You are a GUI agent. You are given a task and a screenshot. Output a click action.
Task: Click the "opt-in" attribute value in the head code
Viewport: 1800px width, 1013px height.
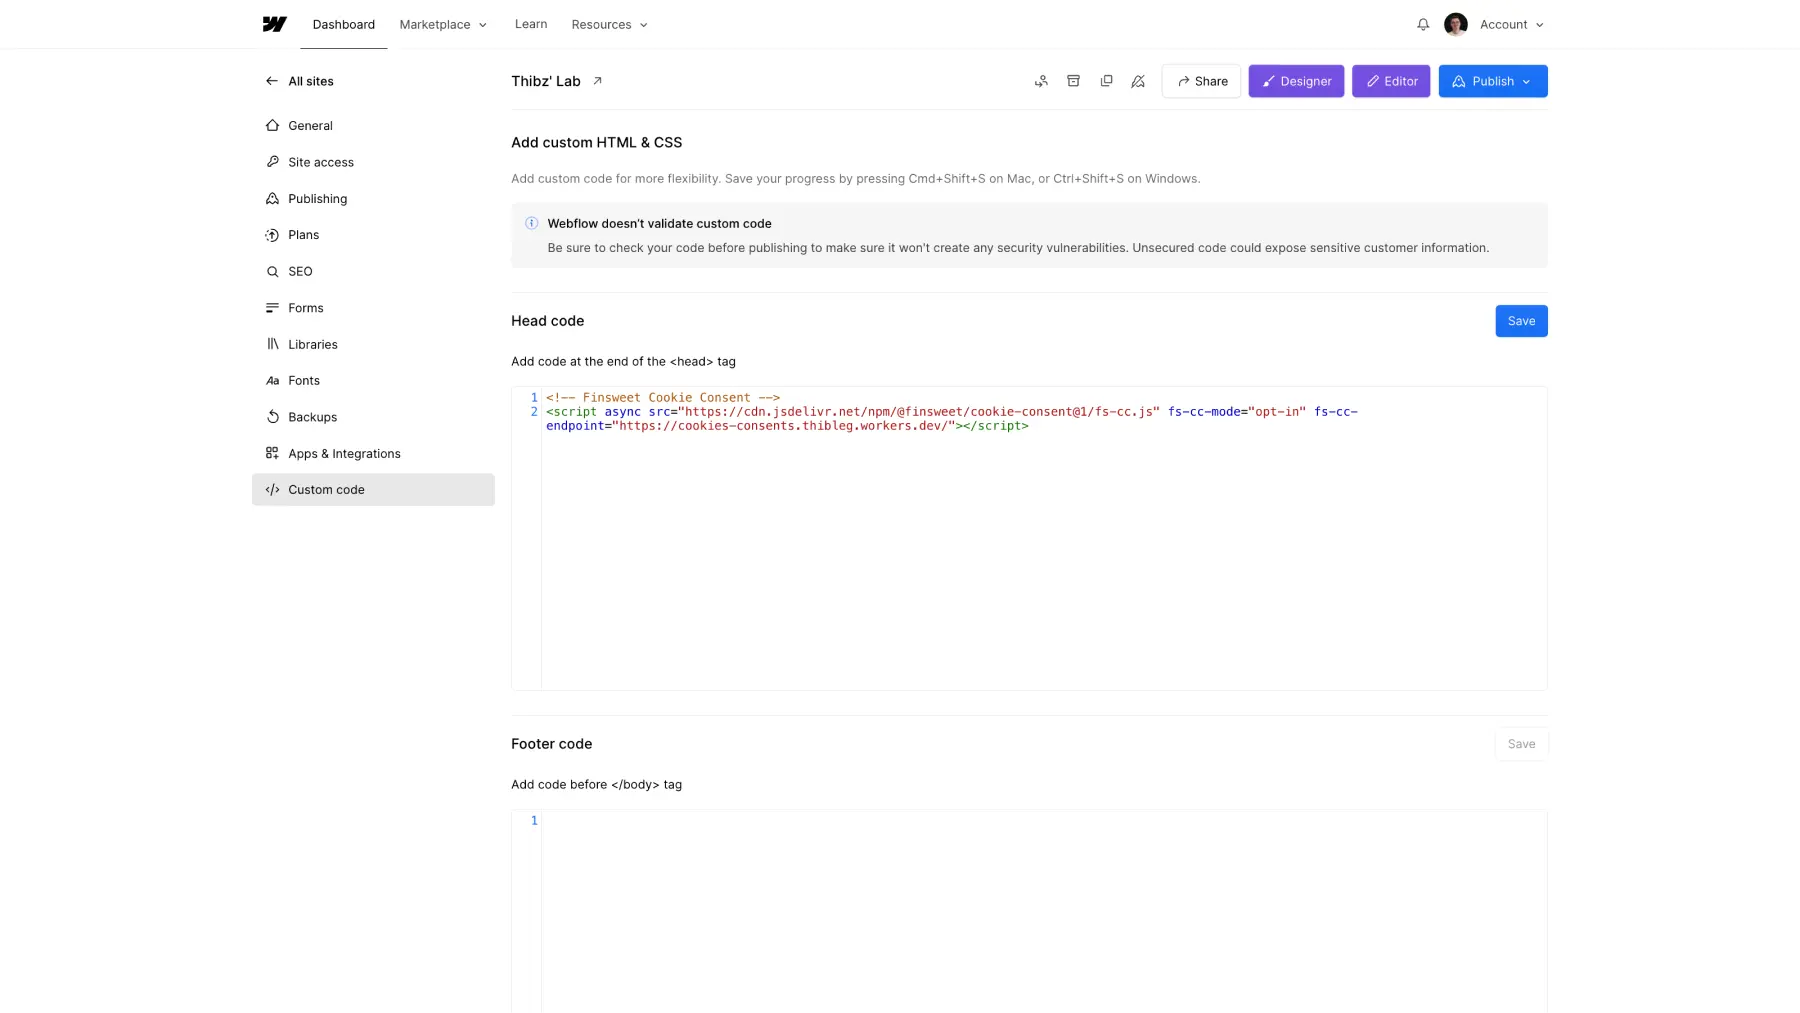click(x=1277, y=411)
